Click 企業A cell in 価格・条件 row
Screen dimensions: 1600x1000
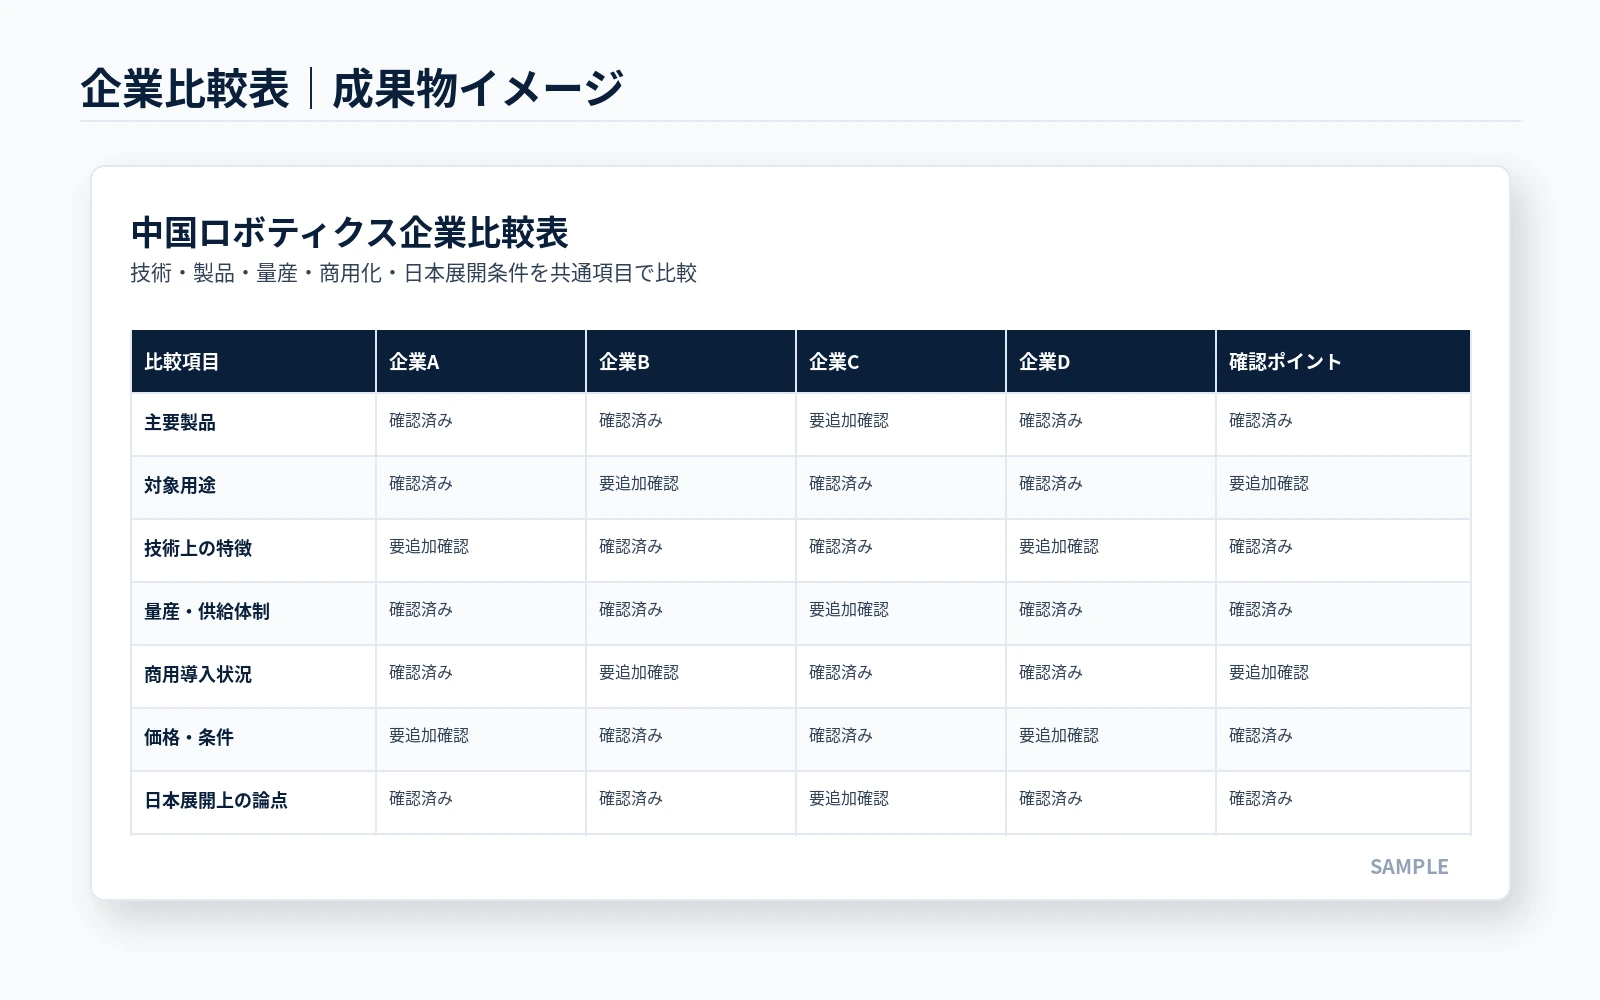pos(481,739)
